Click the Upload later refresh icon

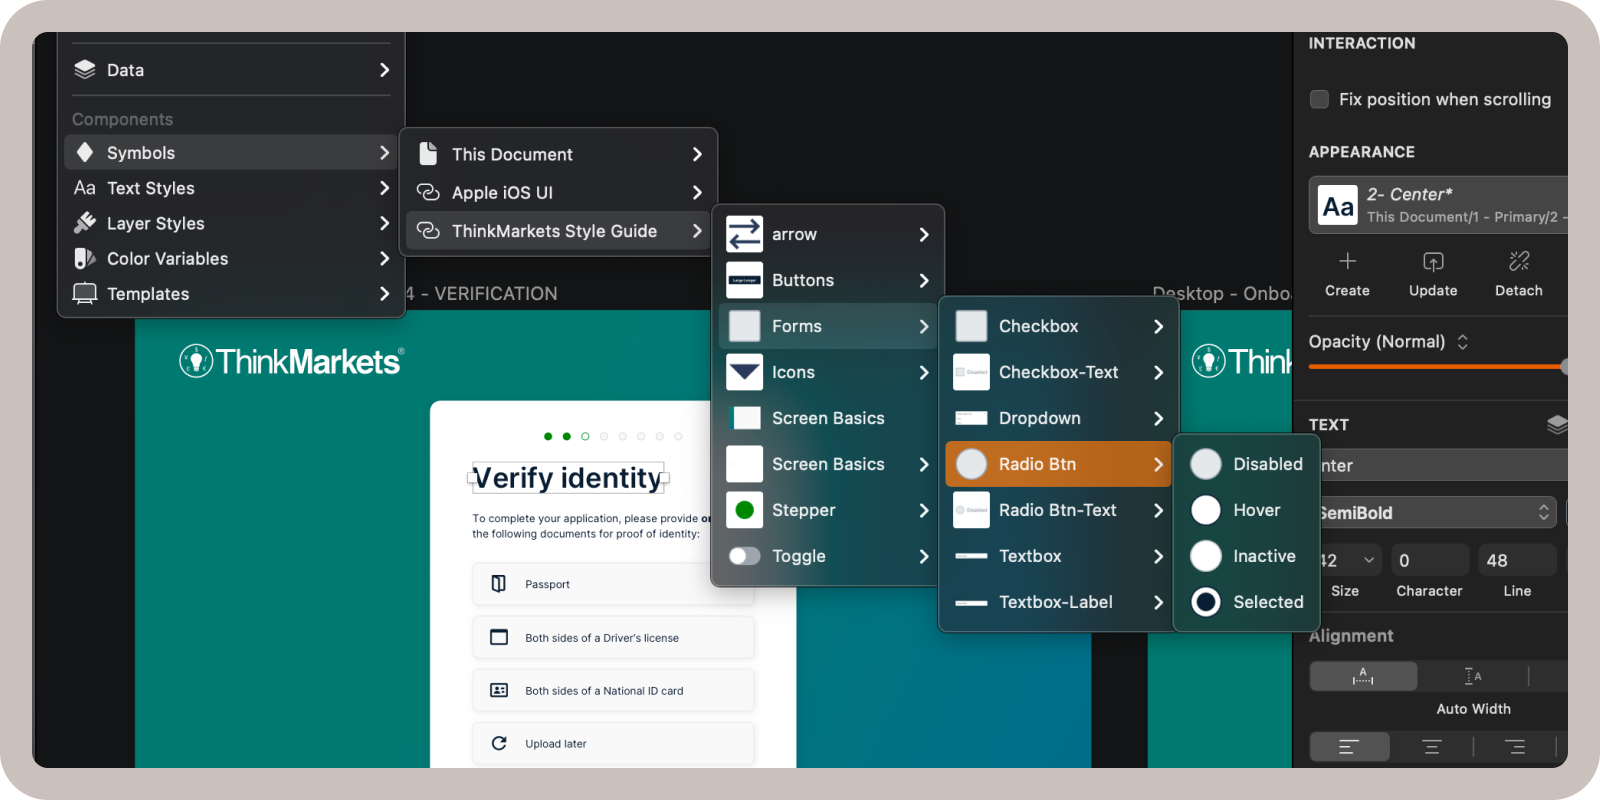(x=498, y=743)
